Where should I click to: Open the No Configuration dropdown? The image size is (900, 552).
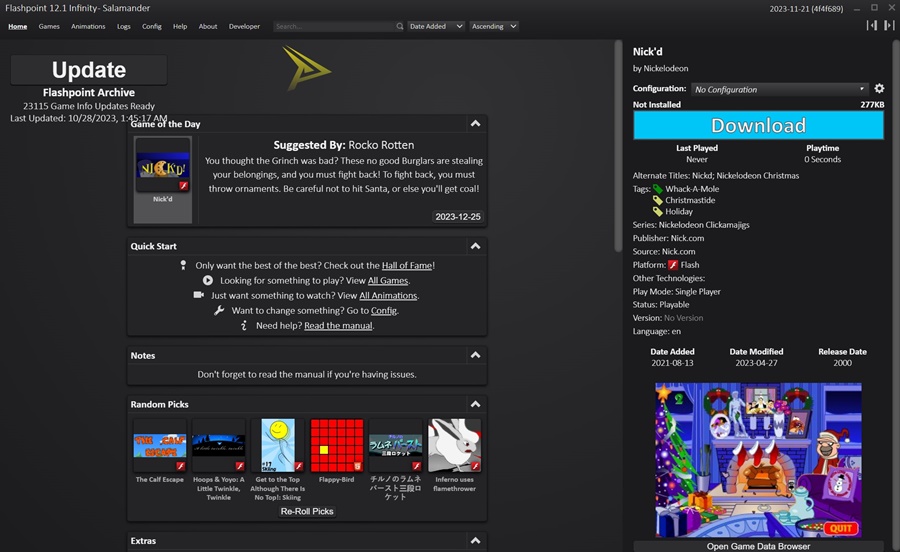click(x=779, y=89)
